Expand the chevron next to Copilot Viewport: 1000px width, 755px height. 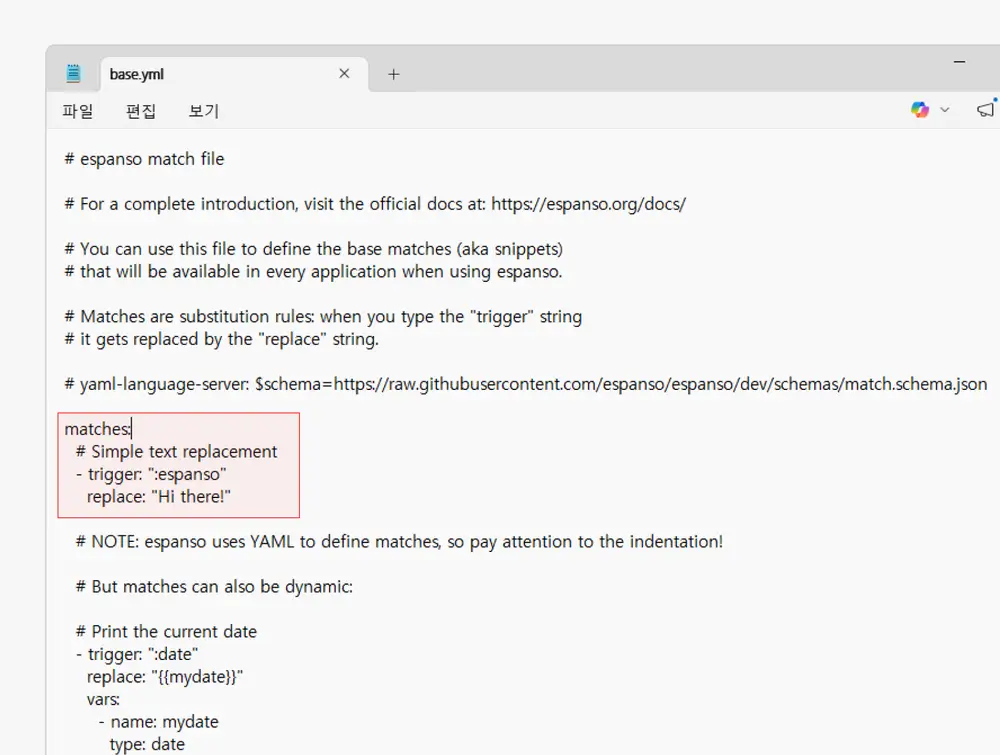pyautogui.click(x=945, y=110)
